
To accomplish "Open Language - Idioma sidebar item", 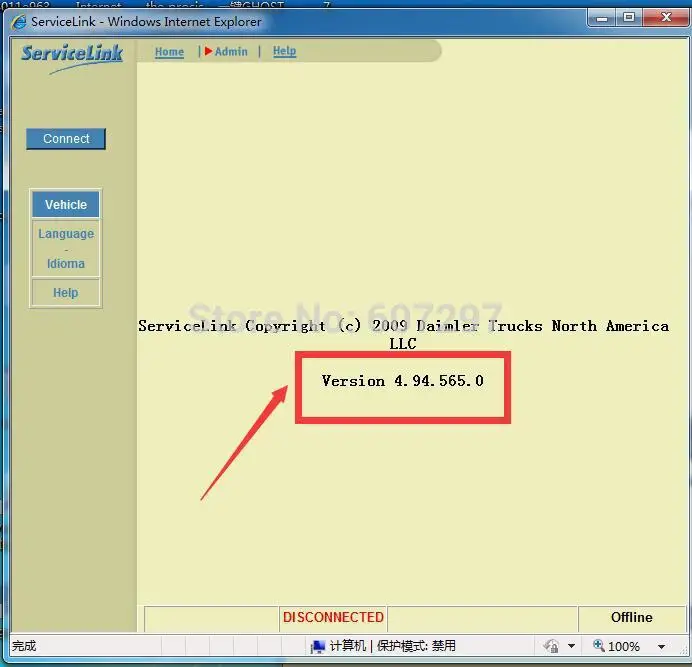I will coord(66,249).
